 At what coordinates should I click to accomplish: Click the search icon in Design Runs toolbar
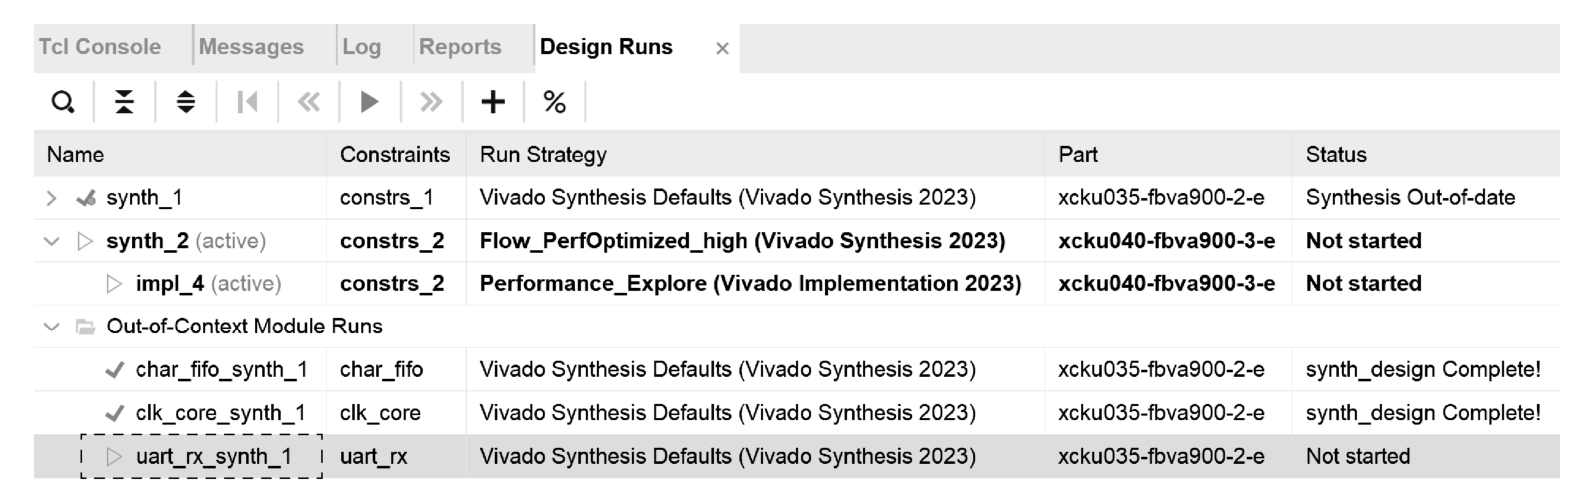point(63,102)
